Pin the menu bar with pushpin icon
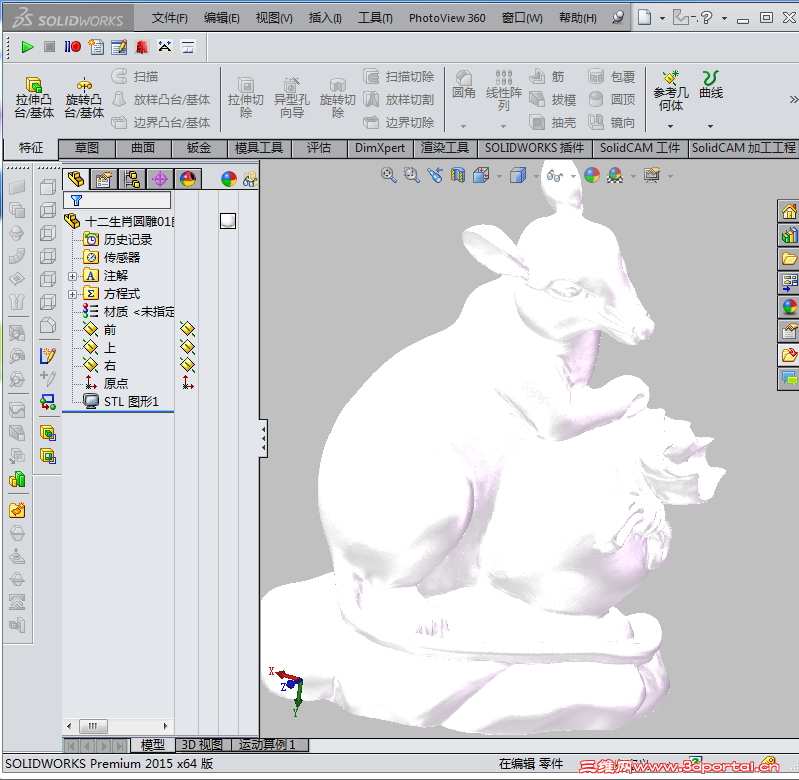 click(618, 18)
